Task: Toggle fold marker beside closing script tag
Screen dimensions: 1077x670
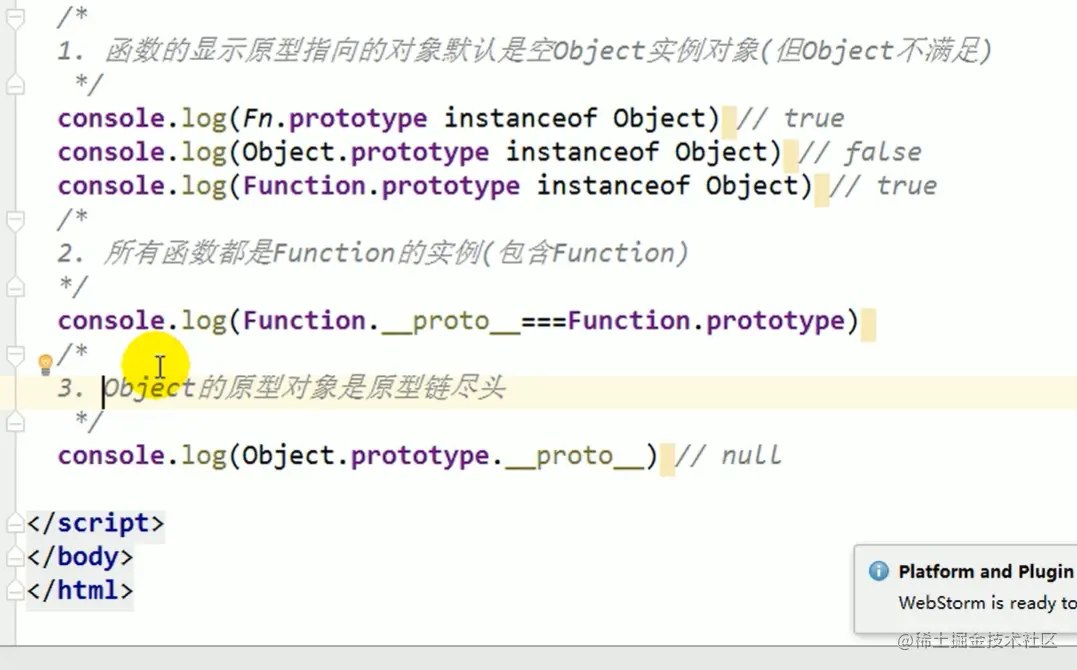Action: click(x=15, y=523)
